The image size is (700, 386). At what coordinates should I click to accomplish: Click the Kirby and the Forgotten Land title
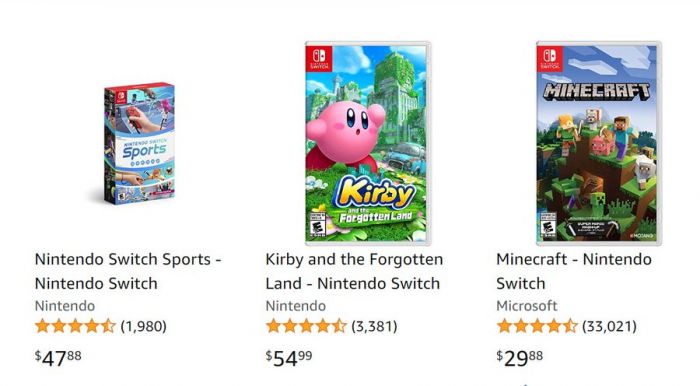coord(354,271)
